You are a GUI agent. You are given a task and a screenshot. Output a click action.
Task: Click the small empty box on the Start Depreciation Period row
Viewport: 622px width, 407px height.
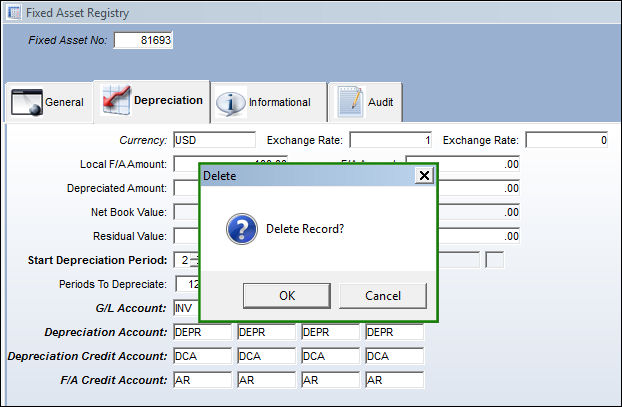[494, 260]
